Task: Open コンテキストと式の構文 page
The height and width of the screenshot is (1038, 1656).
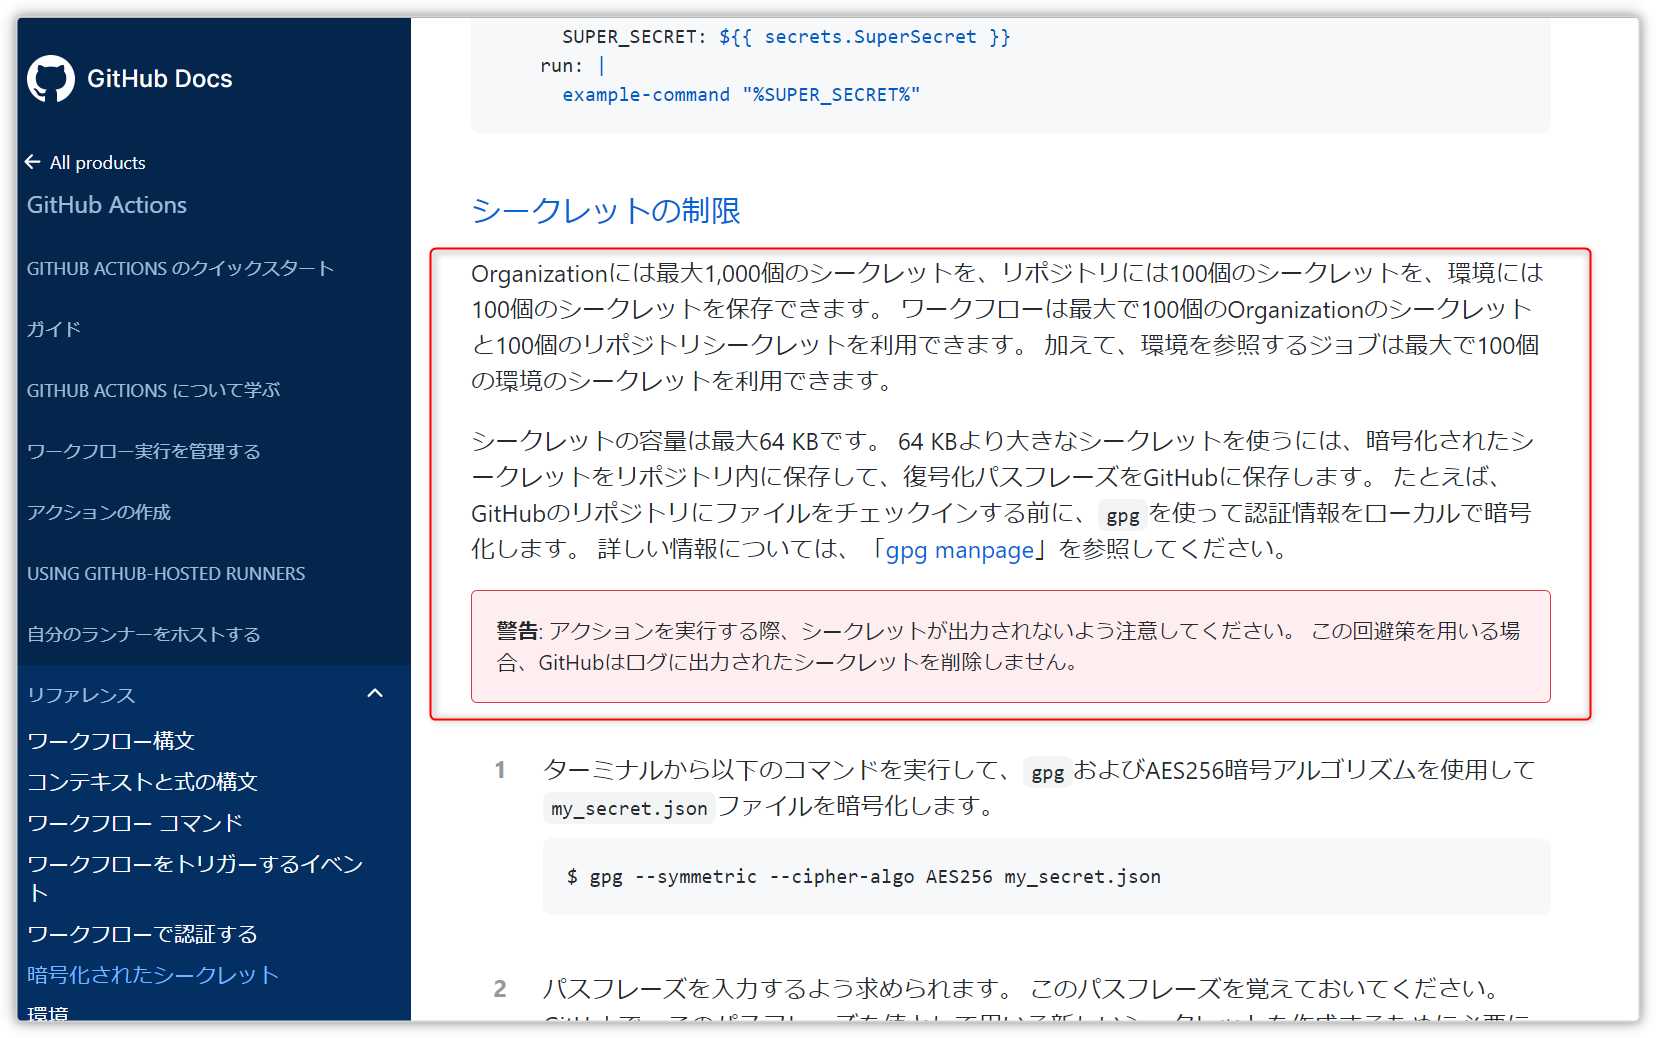Action: (142, 782)
